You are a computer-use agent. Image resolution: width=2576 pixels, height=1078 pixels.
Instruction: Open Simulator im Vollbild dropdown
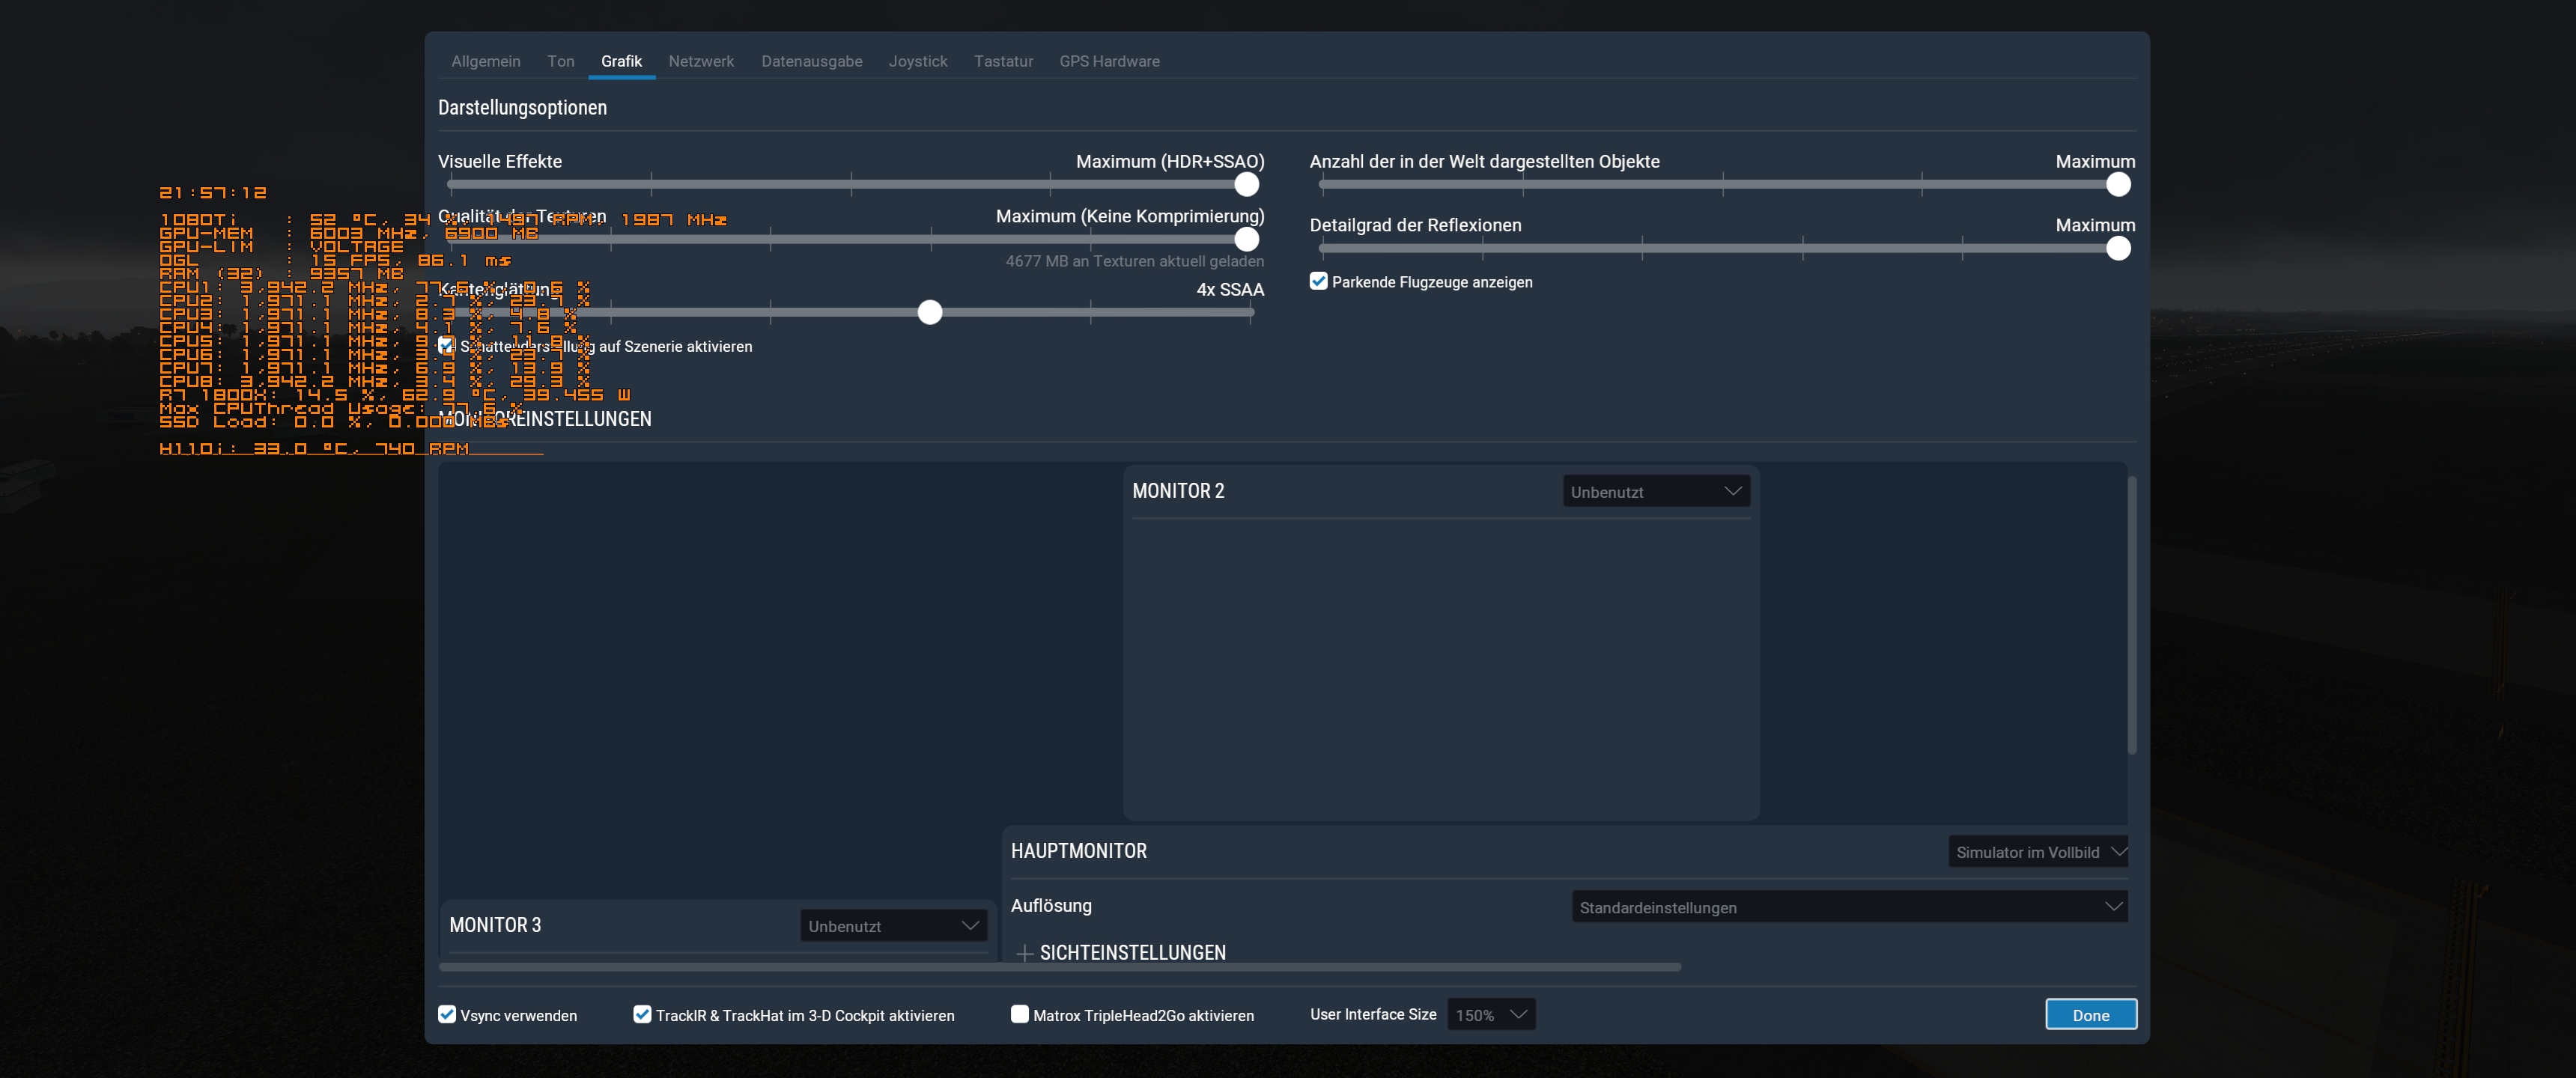coord(2037,852)
